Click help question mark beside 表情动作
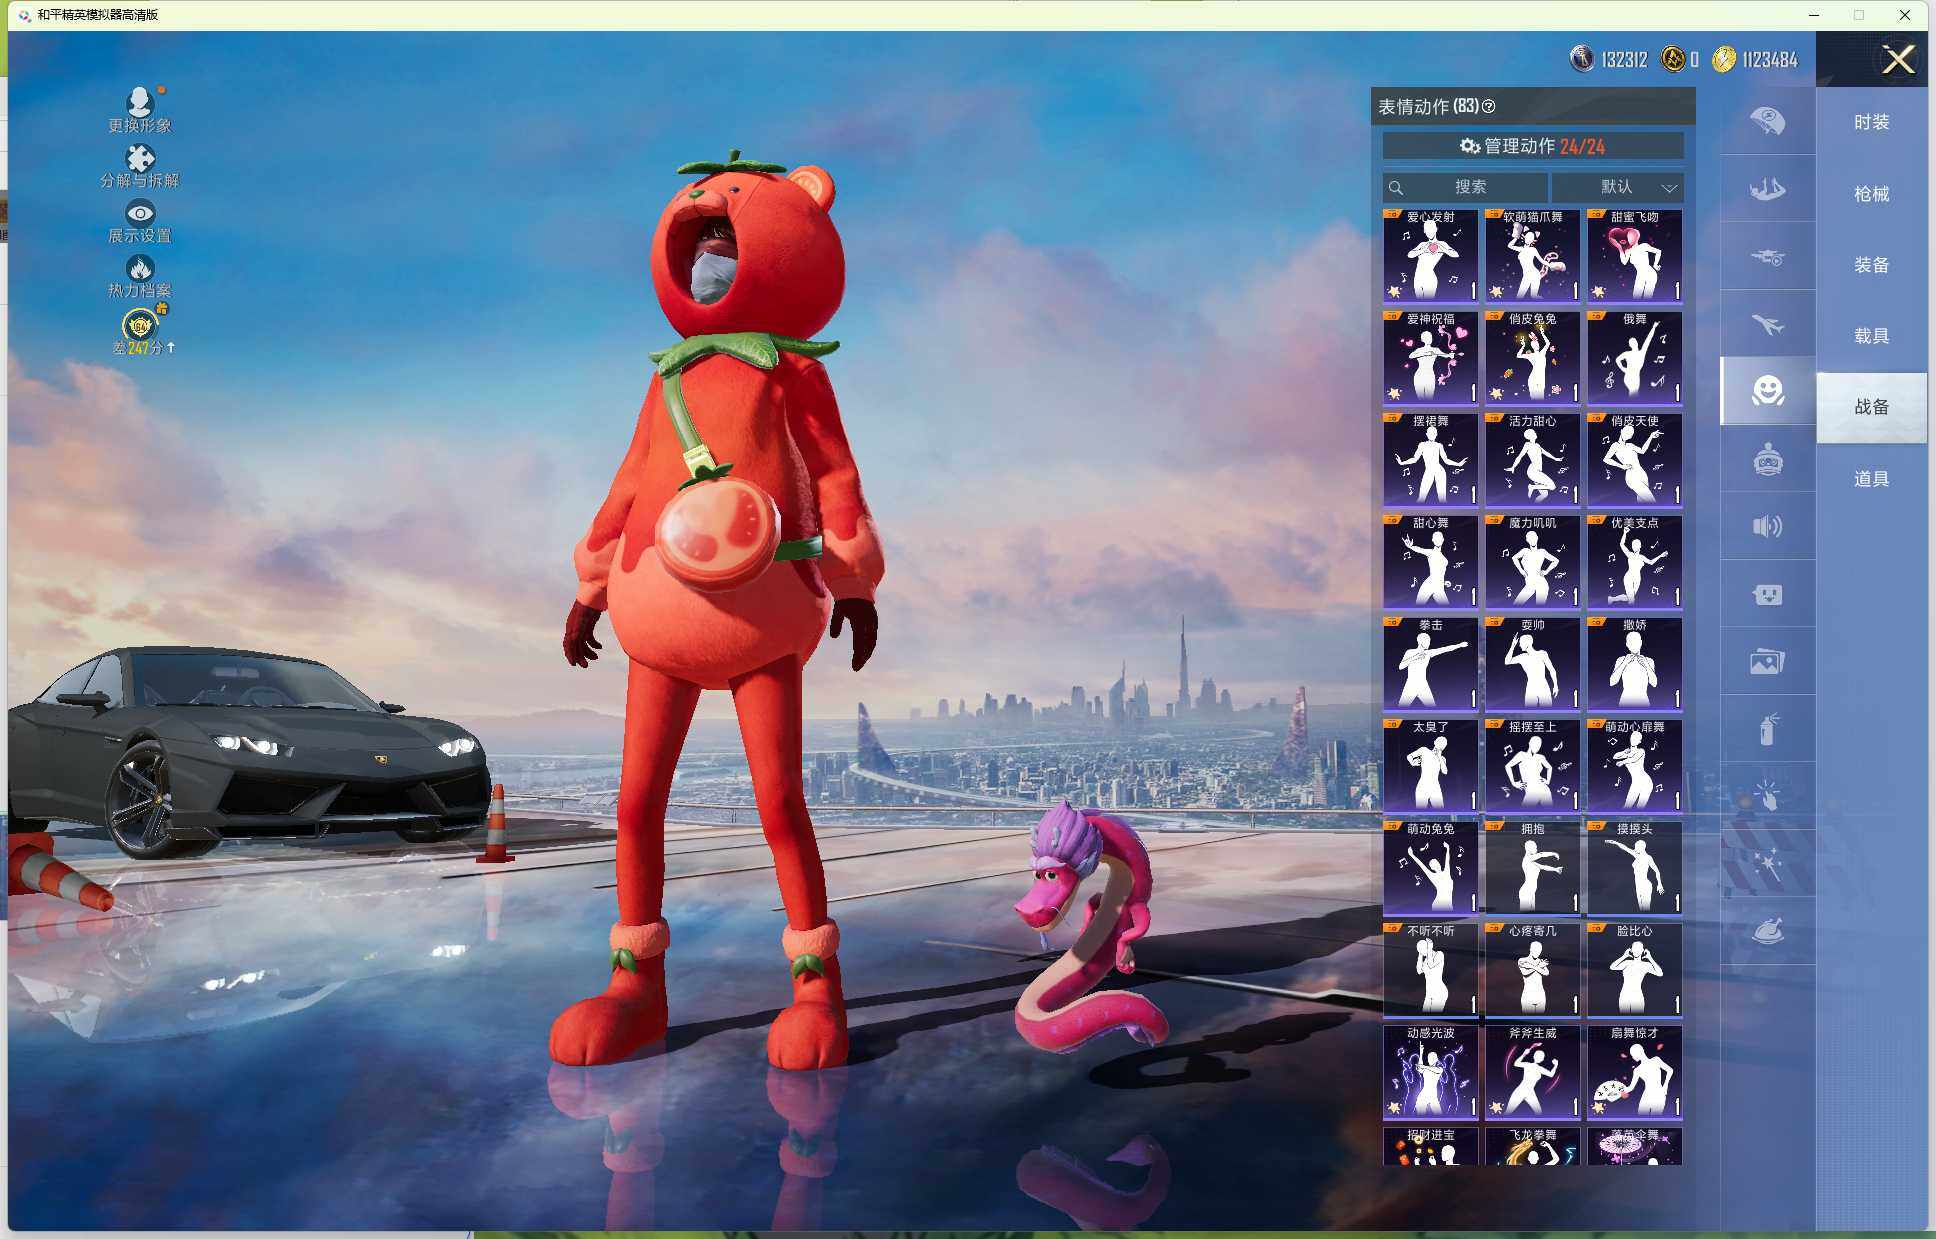 [1488, 106]
